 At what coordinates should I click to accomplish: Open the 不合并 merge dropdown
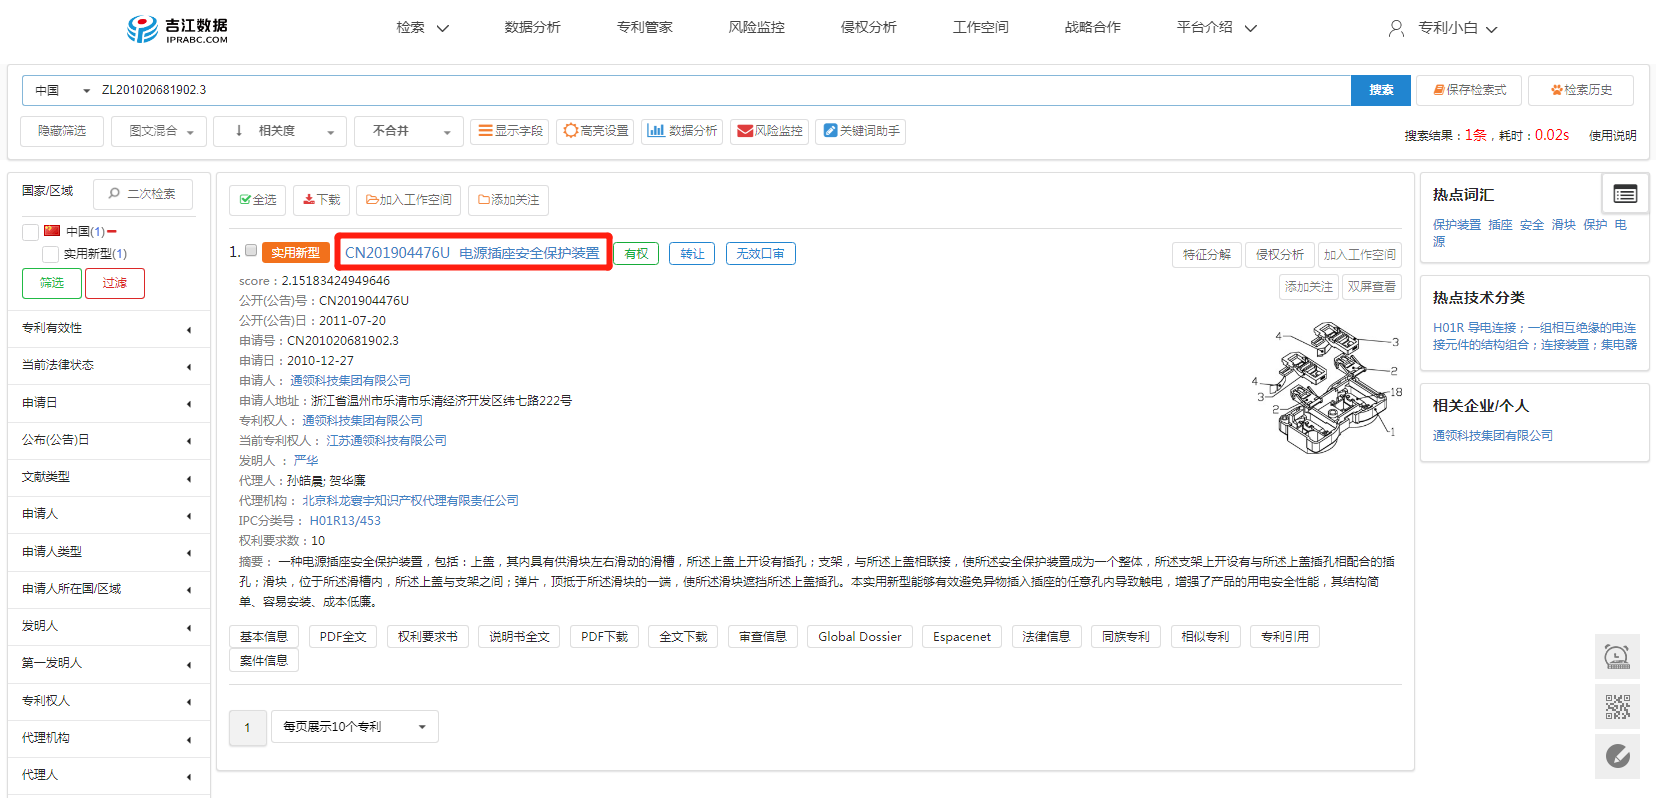pyautogui.click(x=409, y=131)
